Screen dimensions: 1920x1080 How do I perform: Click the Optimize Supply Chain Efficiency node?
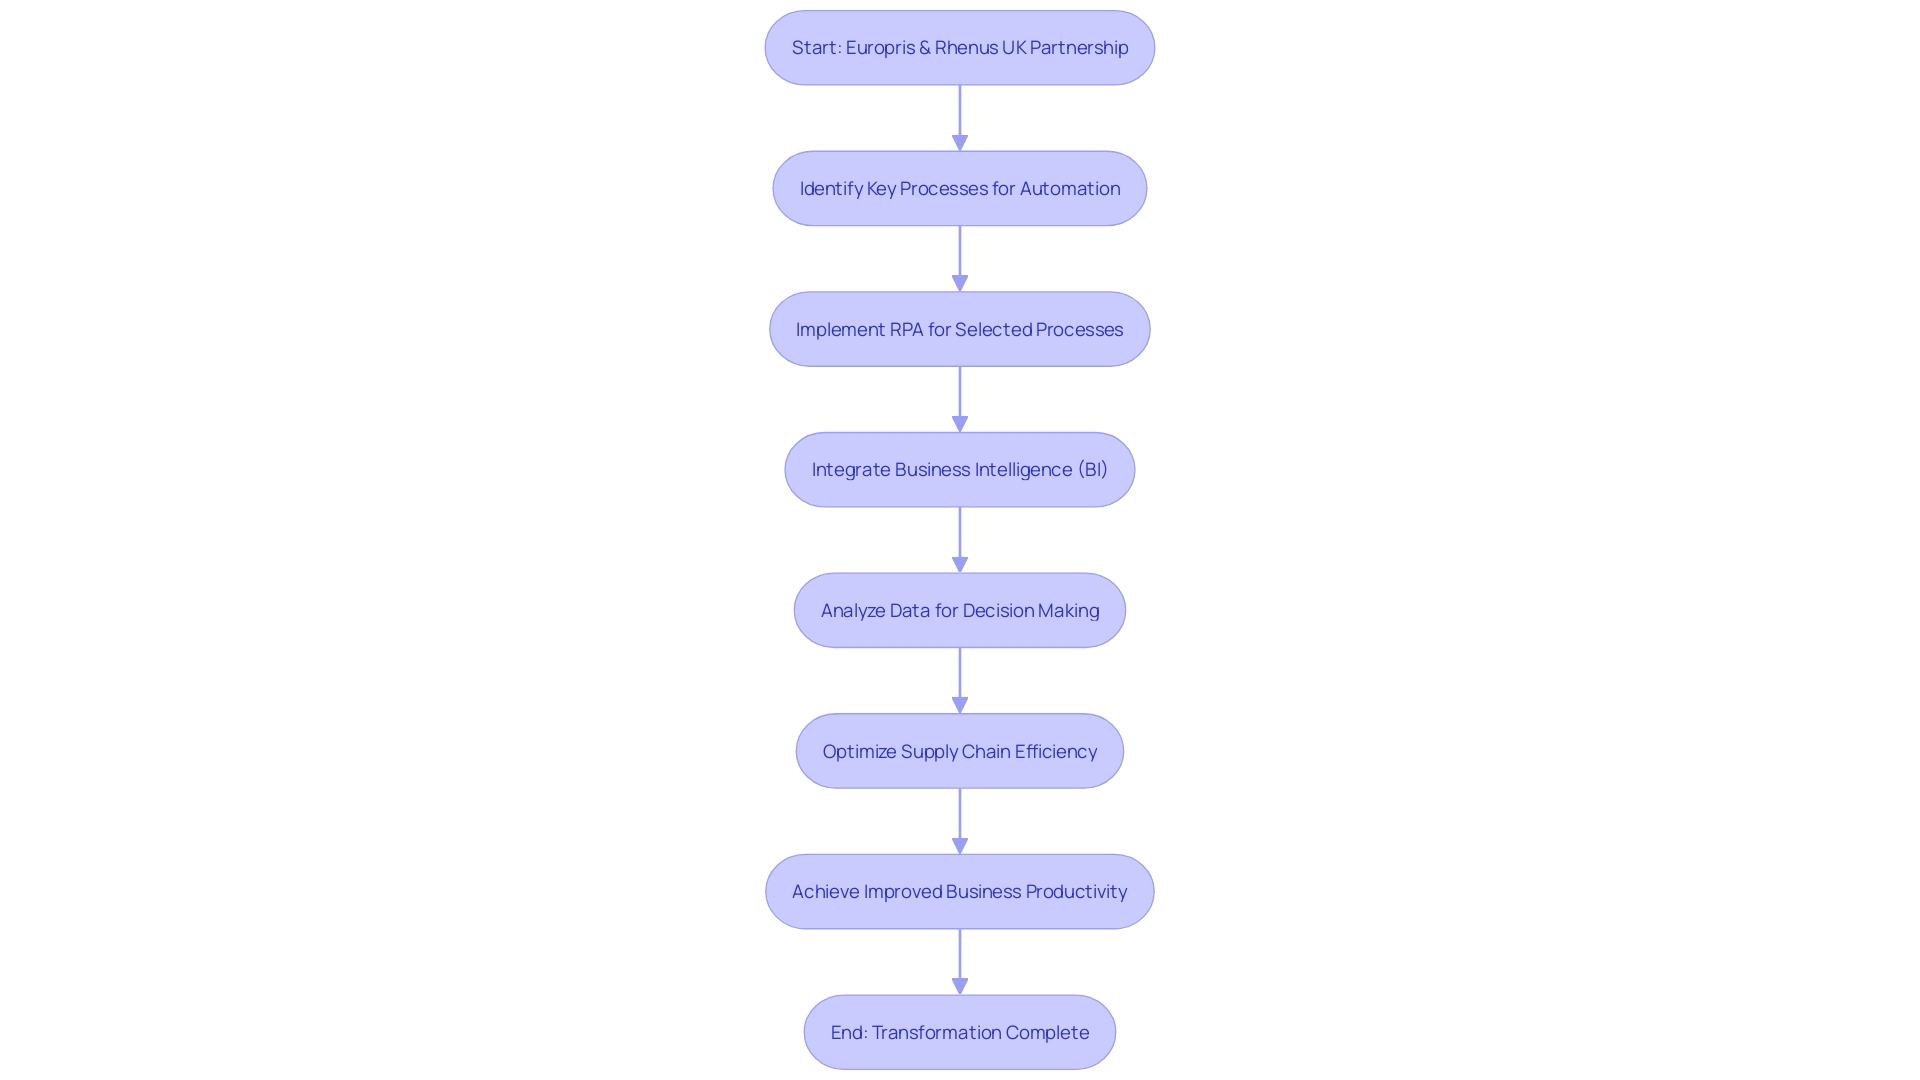[960, 750]
